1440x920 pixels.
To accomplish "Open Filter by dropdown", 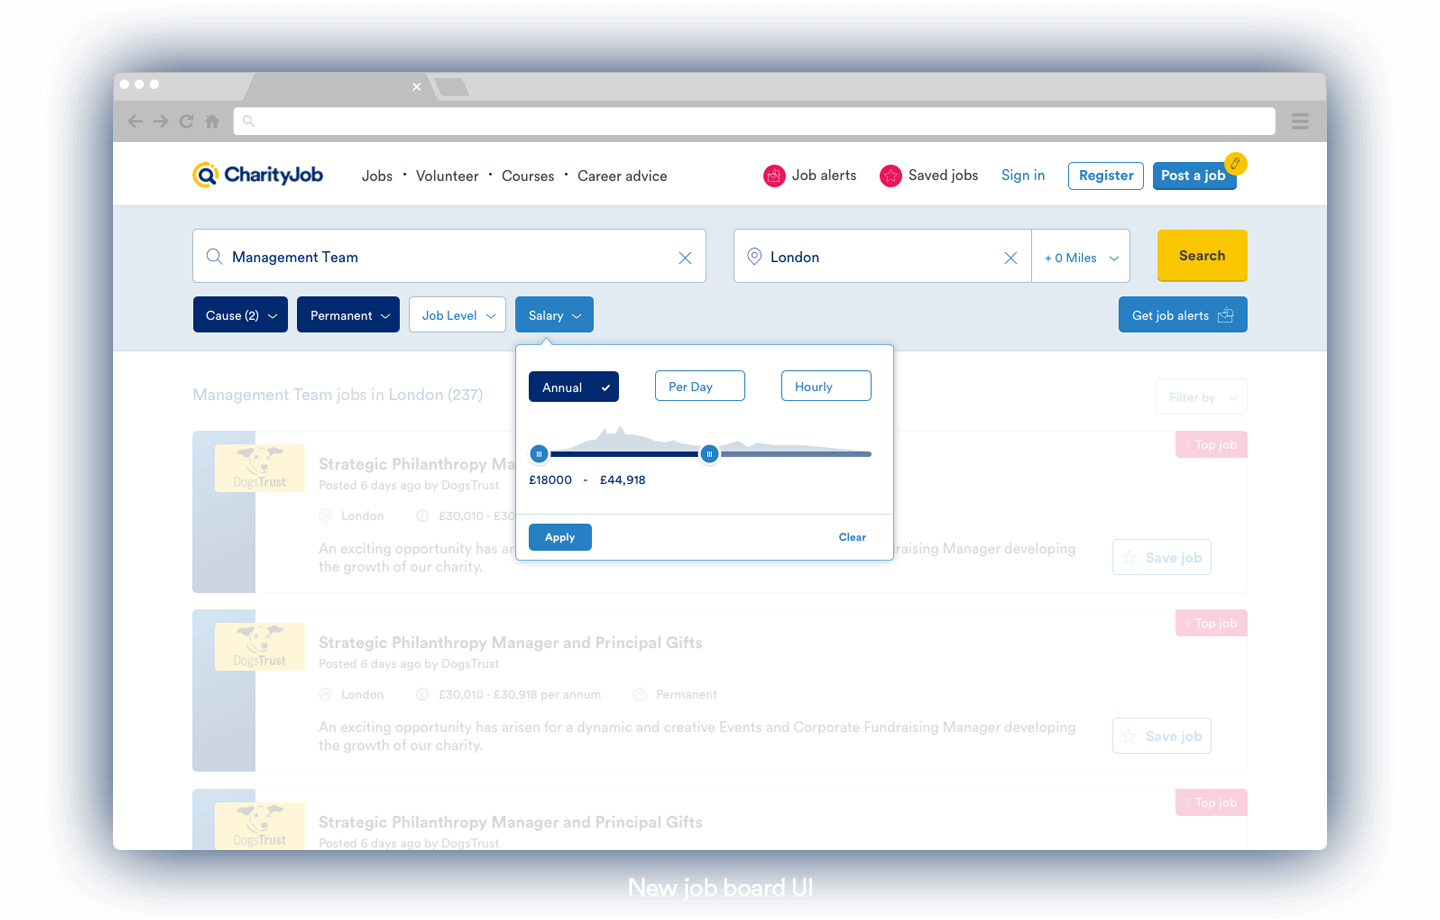I will [1201, 397].
